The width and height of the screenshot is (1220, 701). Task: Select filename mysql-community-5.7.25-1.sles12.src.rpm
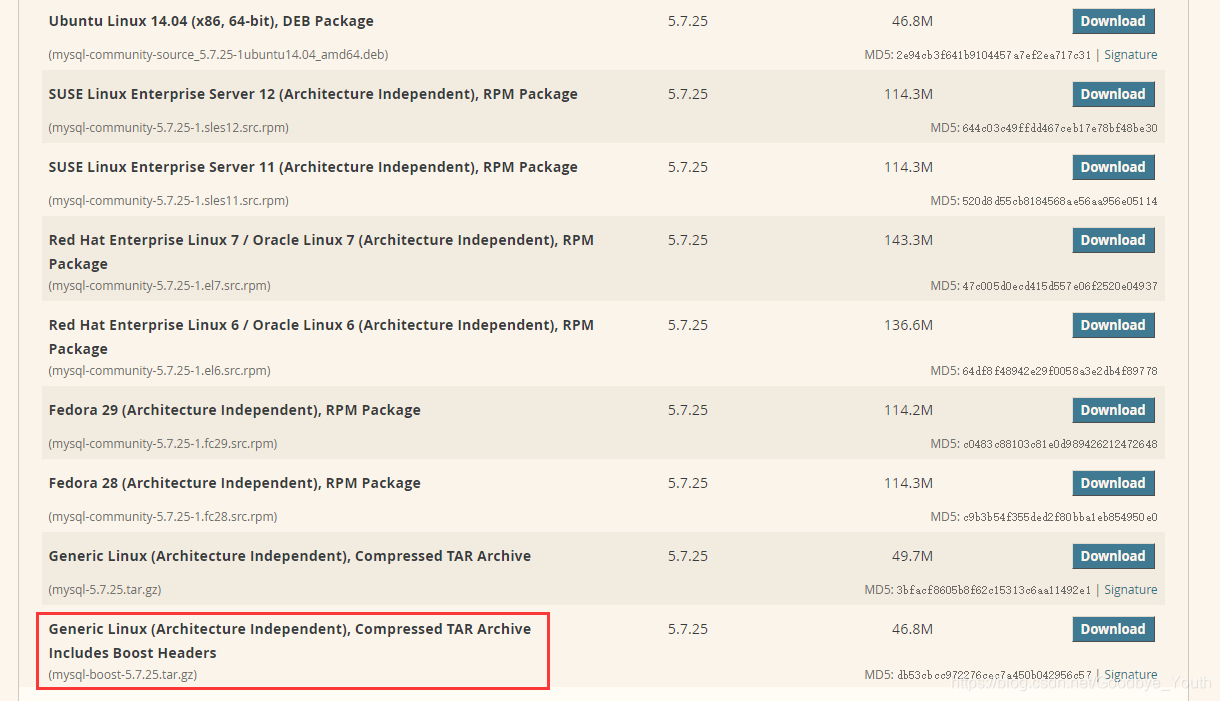pyautogui.click(x=168, y=128)
